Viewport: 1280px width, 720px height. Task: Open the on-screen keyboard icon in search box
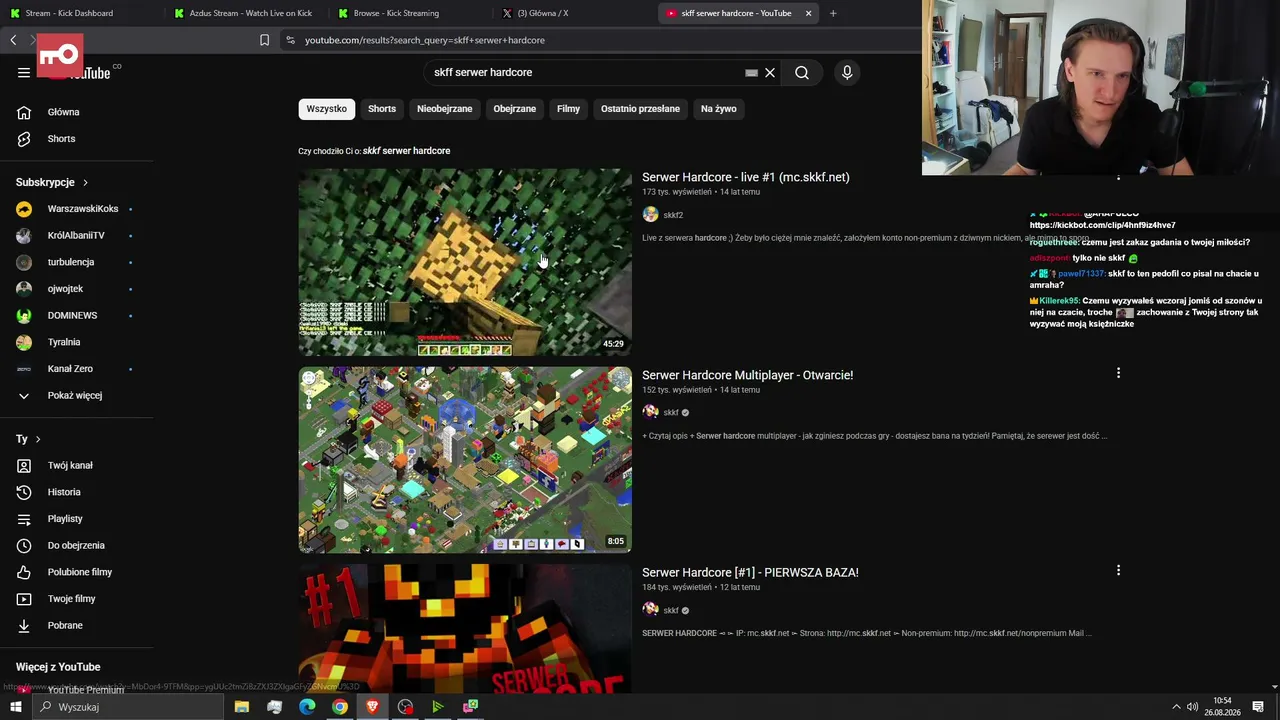751,72
